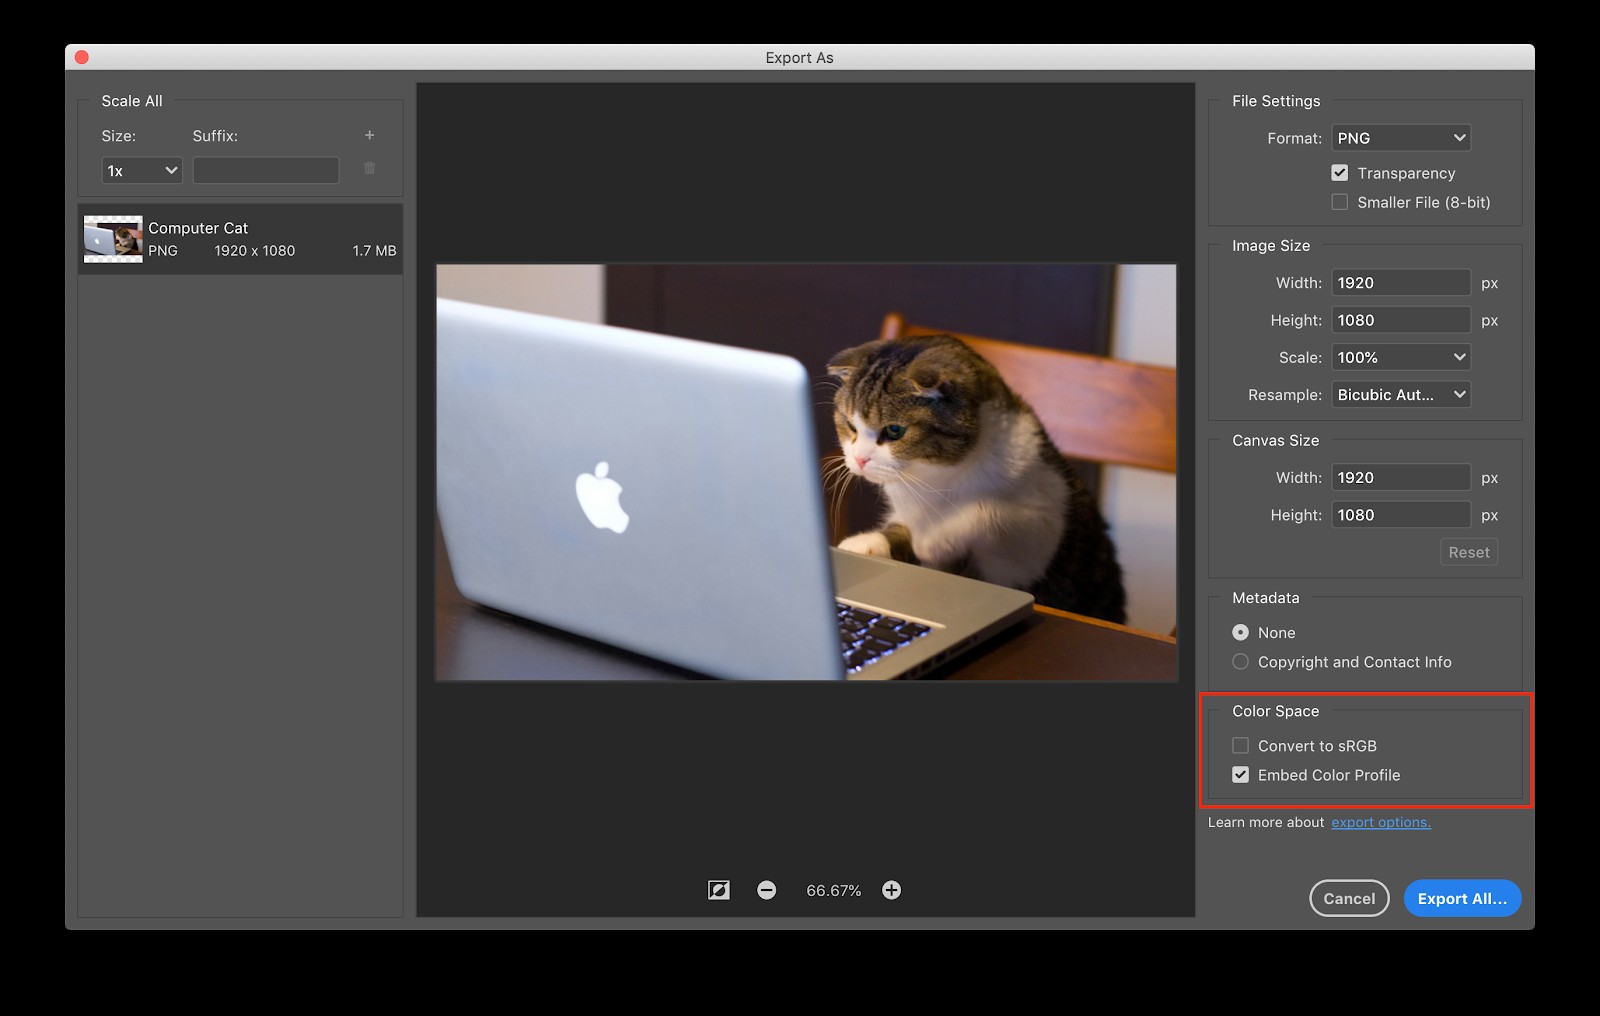
Task: Zoom in on the preview using the plus icon
Action: pyautogui.click(x=891, y=889)
